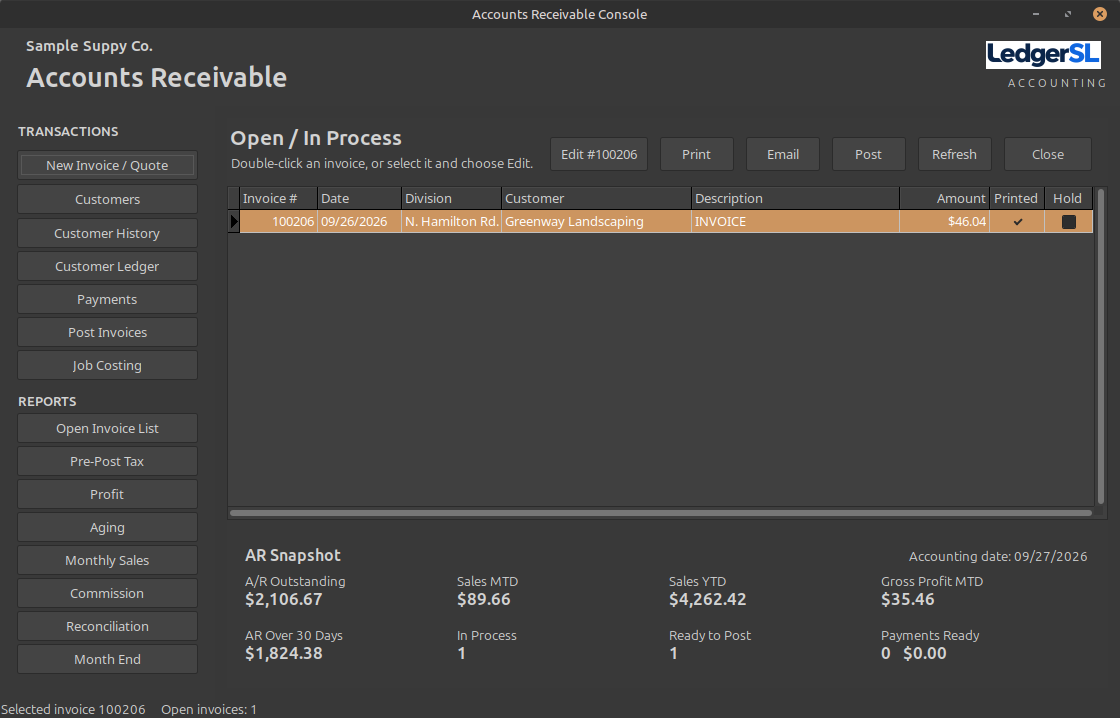This screenshot has height=718, width=1120.
Task: Click the A/R Outstanding value $2,106.67
Action: (284, 599)
